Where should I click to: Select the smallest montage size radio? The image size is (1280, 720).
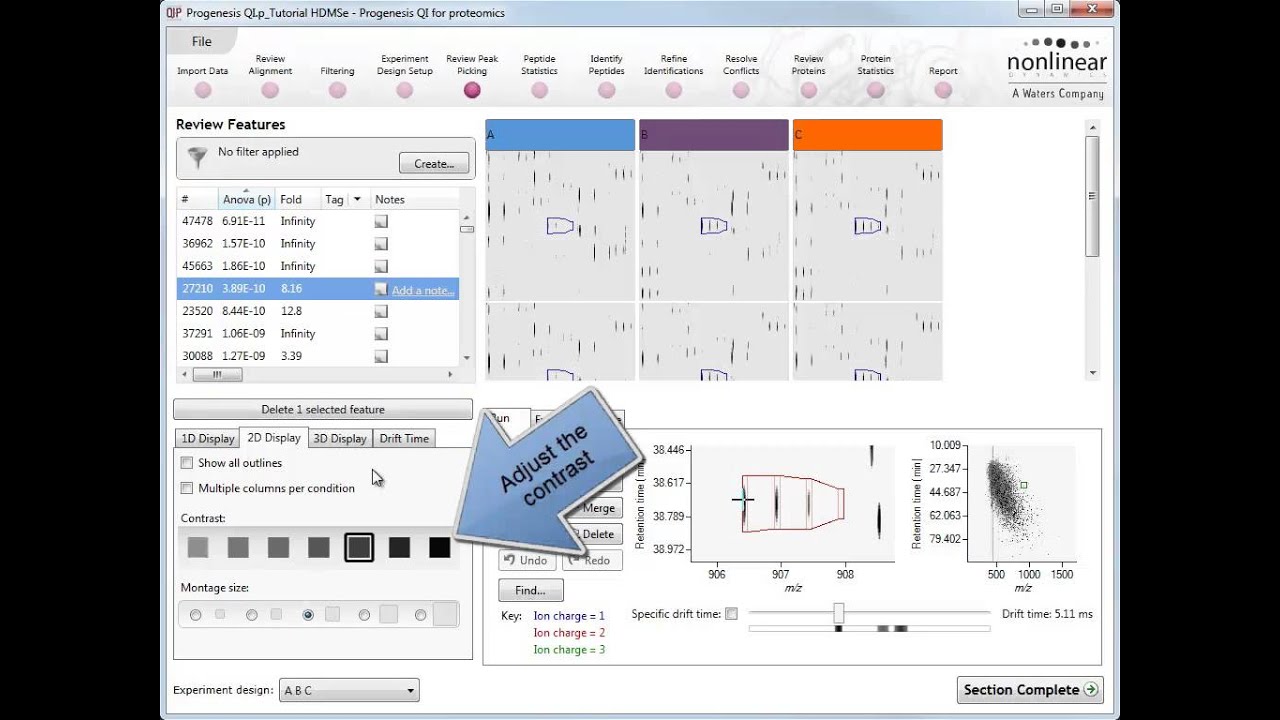pos(196,615)
